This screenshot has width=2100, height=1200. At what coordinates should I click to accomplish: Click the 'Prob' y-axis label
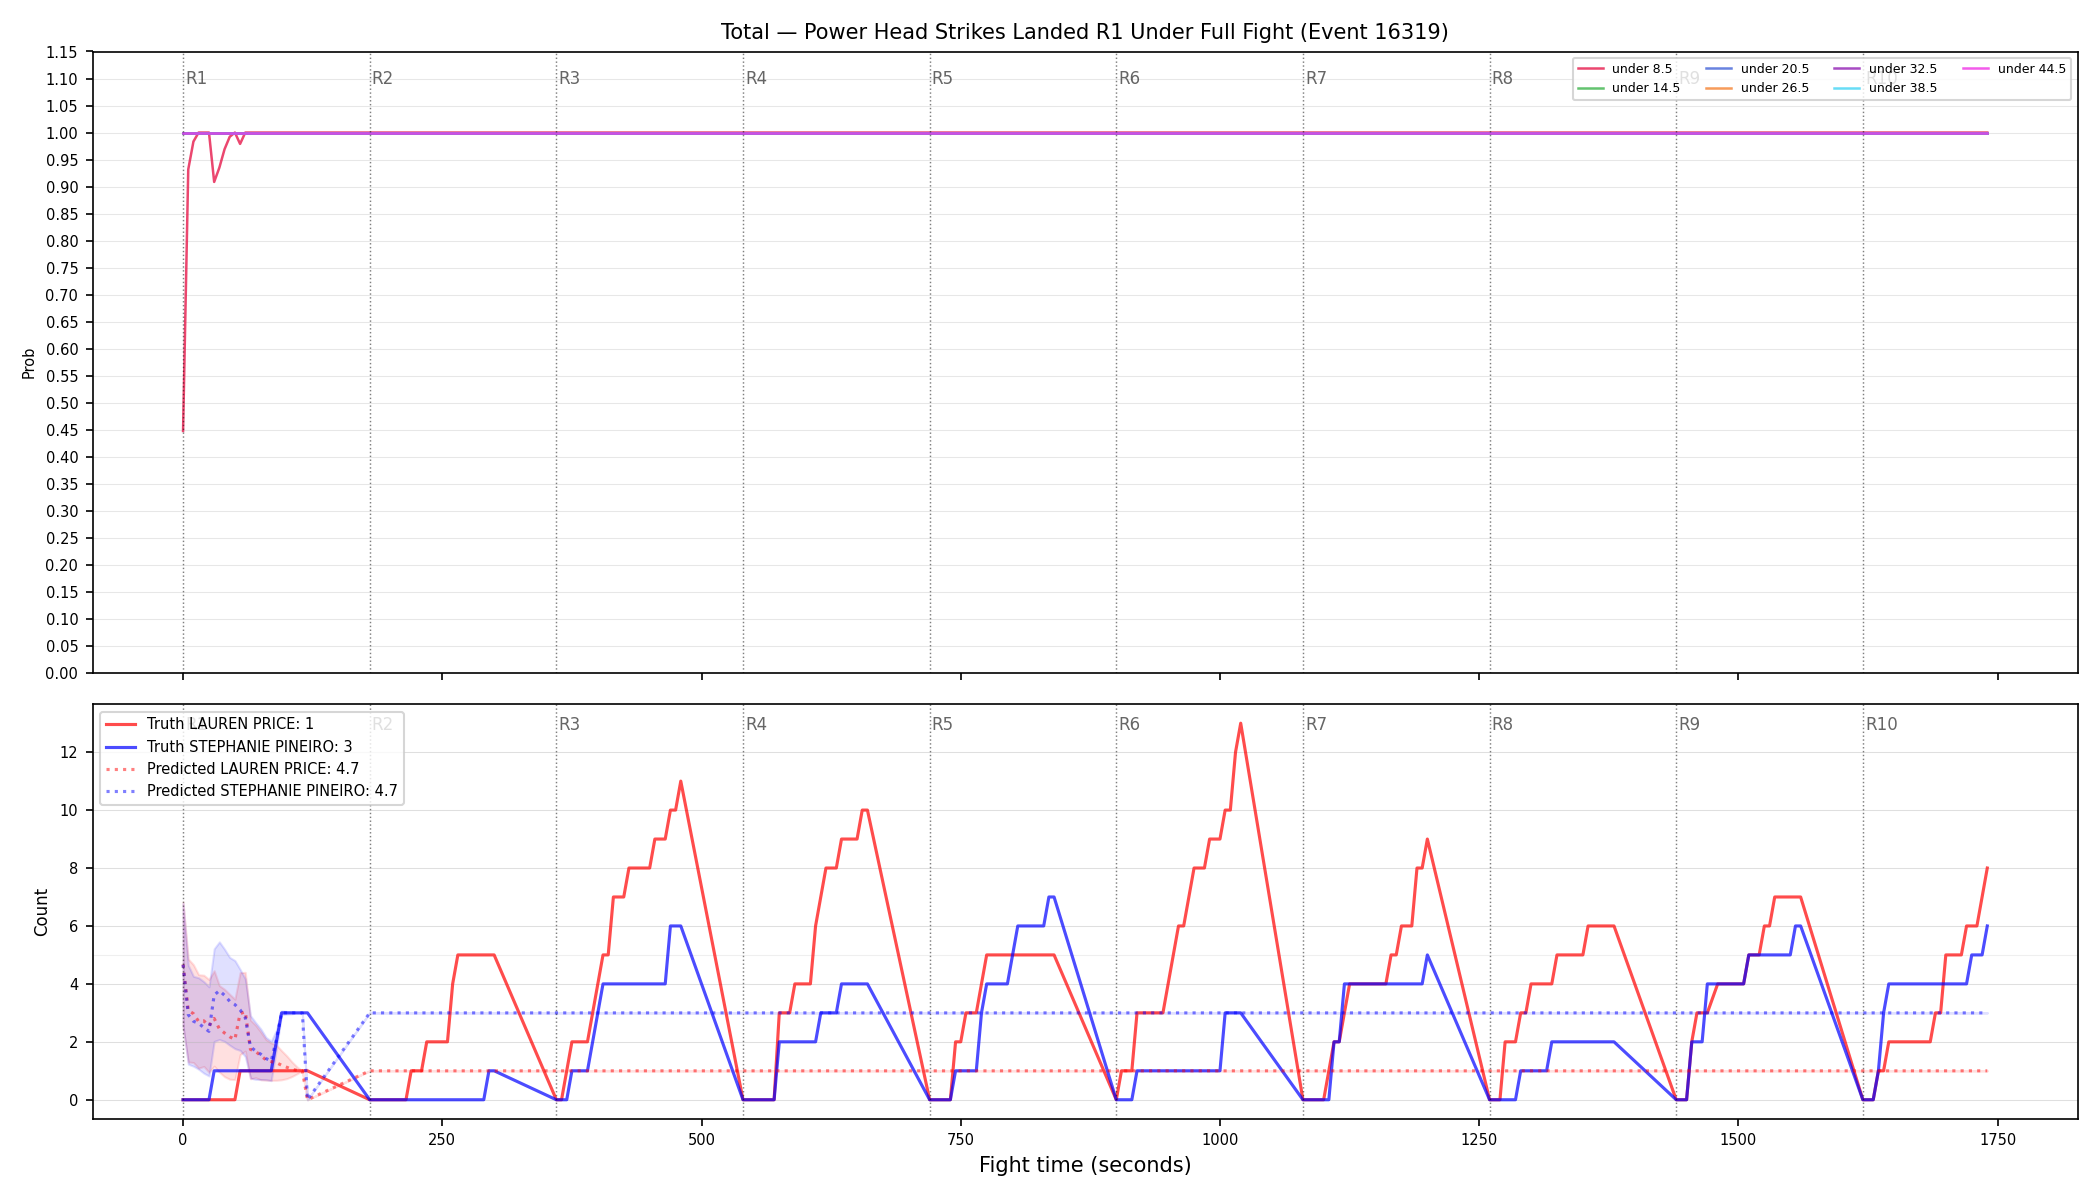pos(29,363)
